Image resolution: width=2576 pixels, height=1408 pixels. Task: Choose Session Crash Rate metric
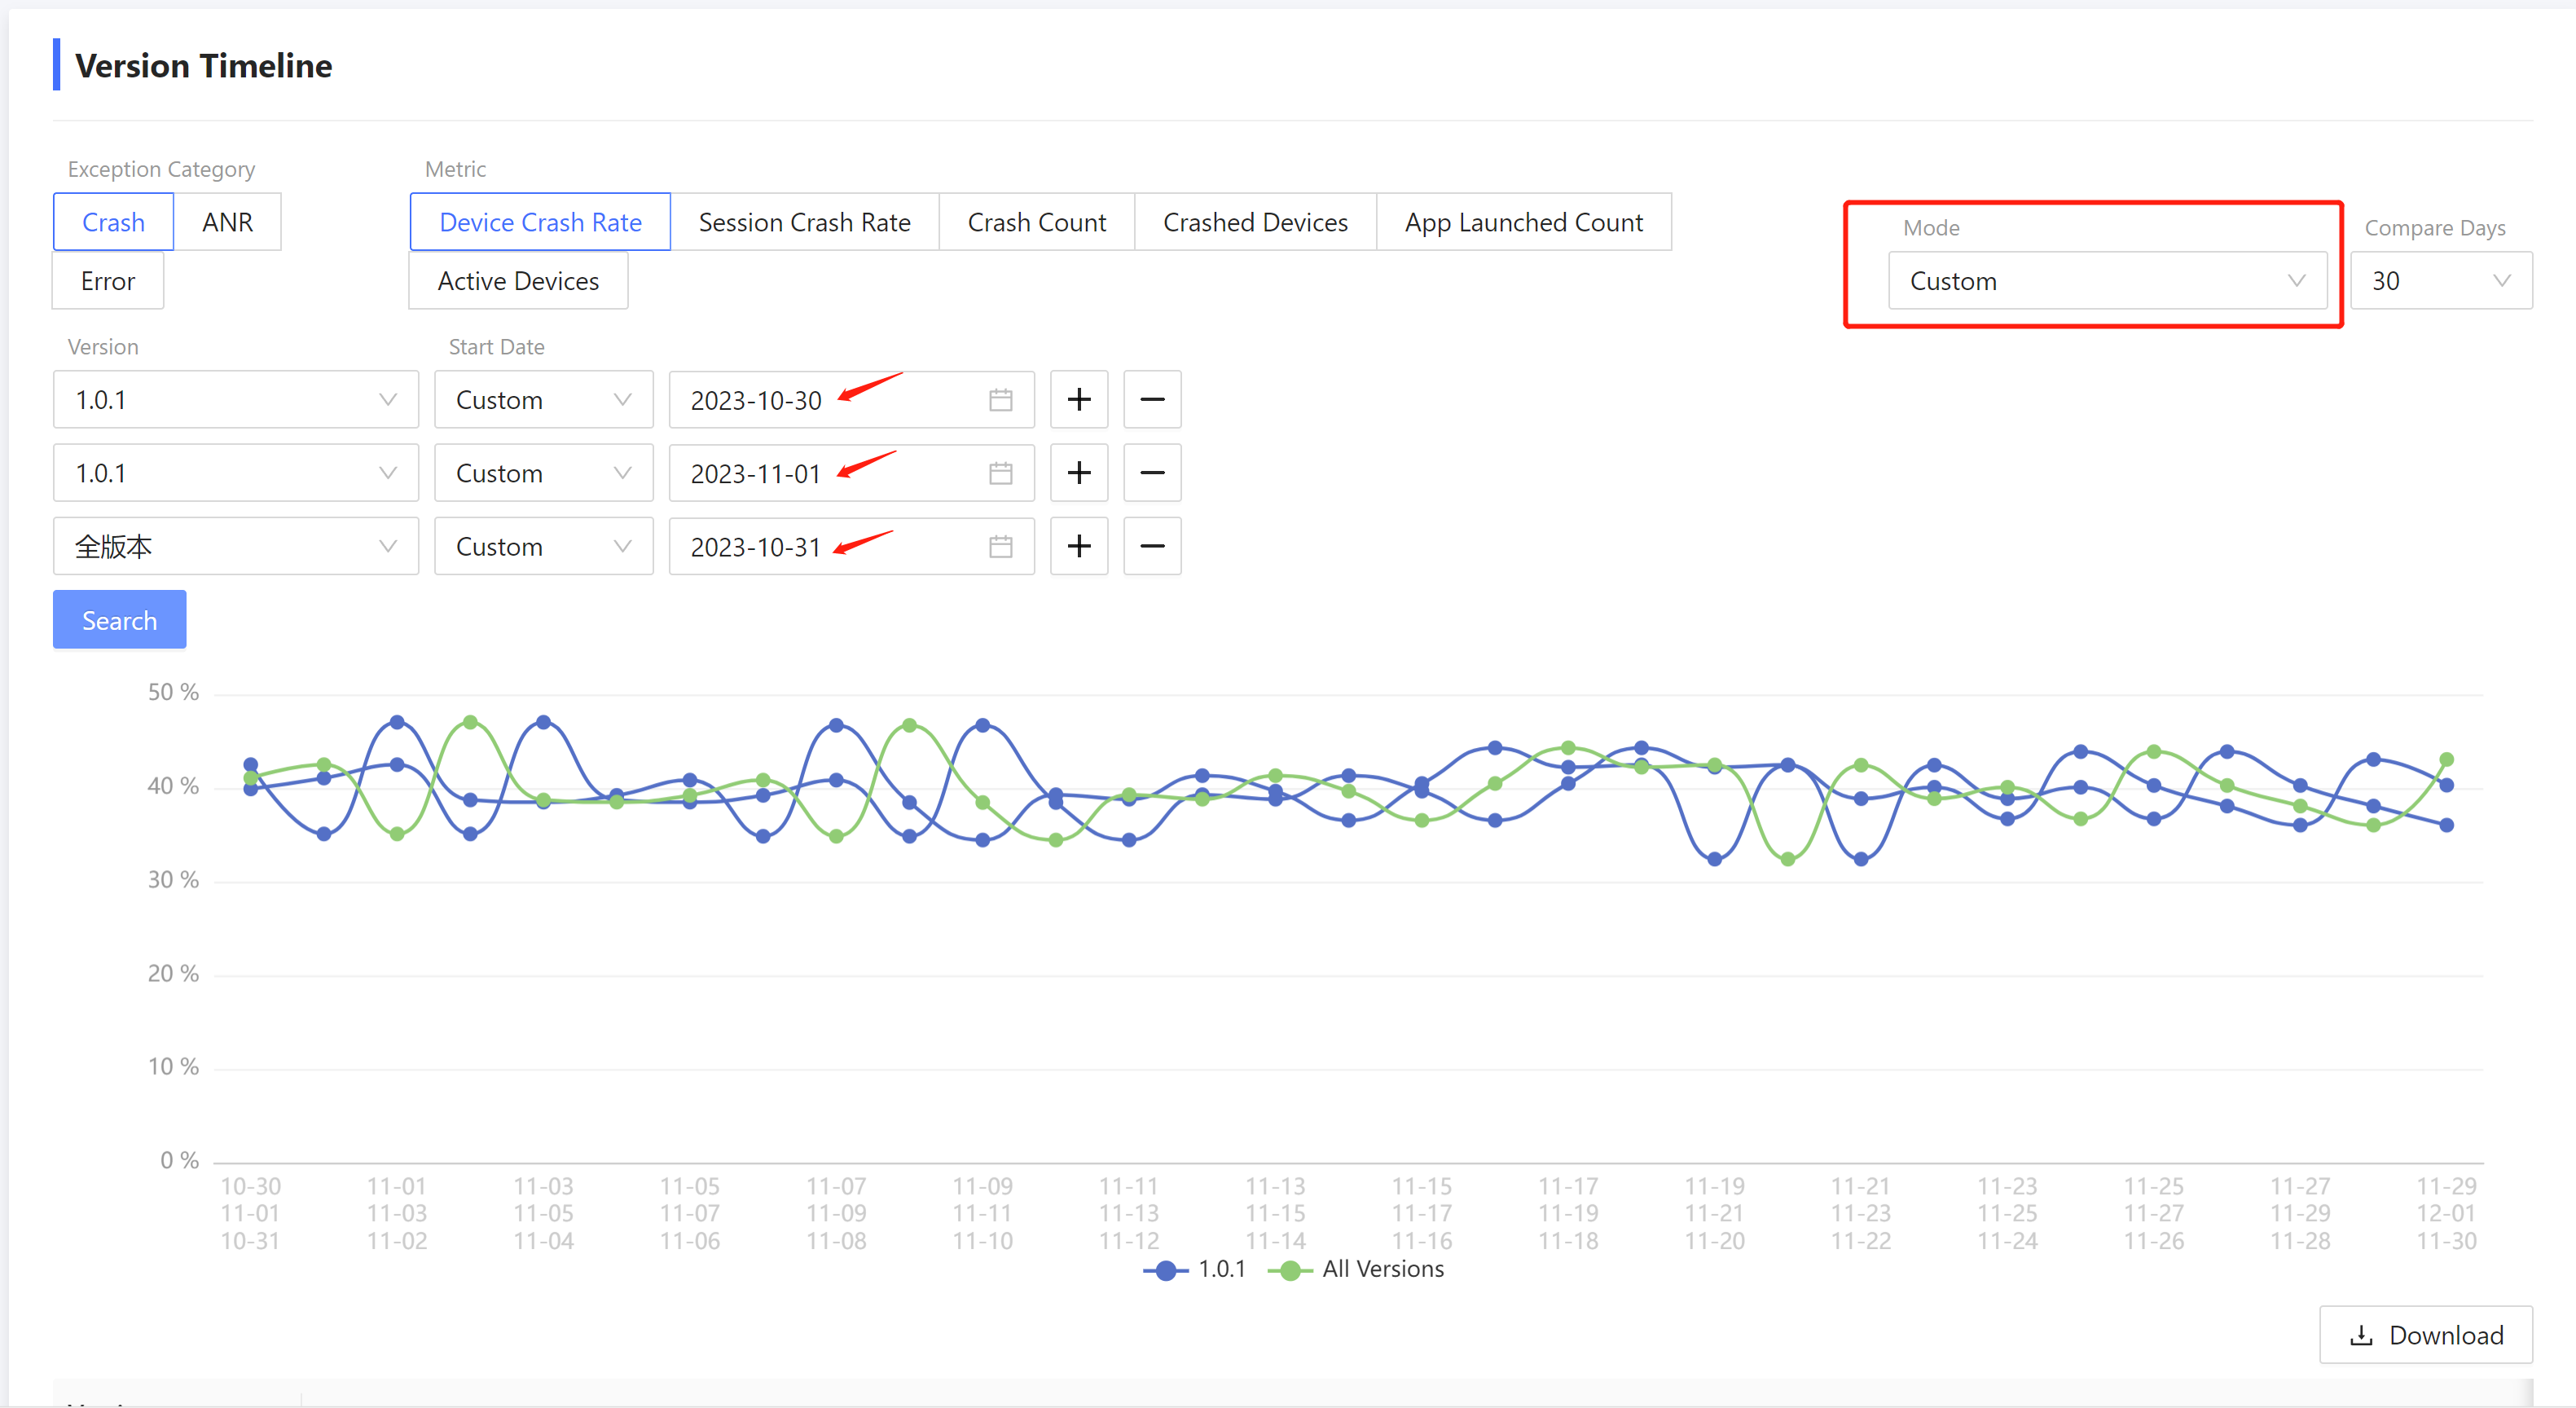click(804, 222)
